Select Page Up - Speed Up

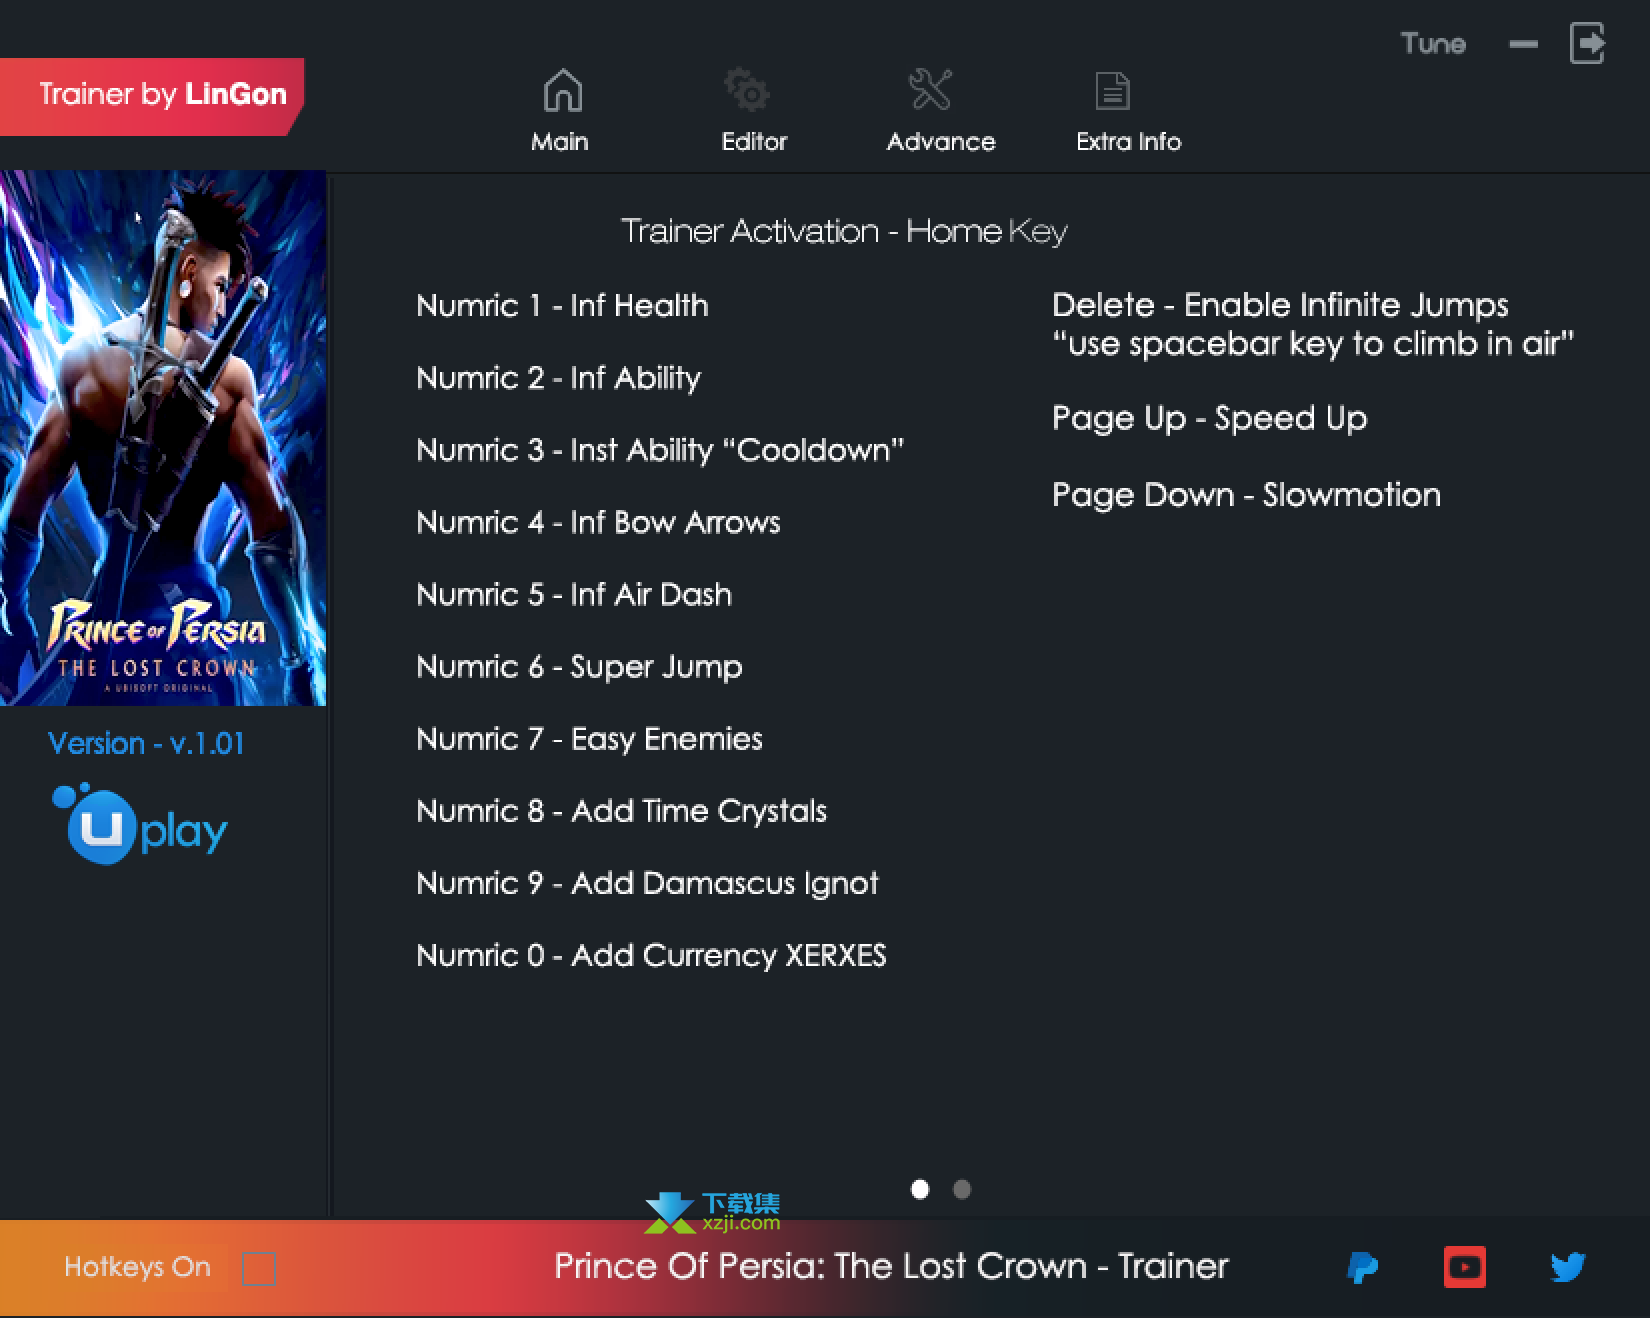(1209, 418)
